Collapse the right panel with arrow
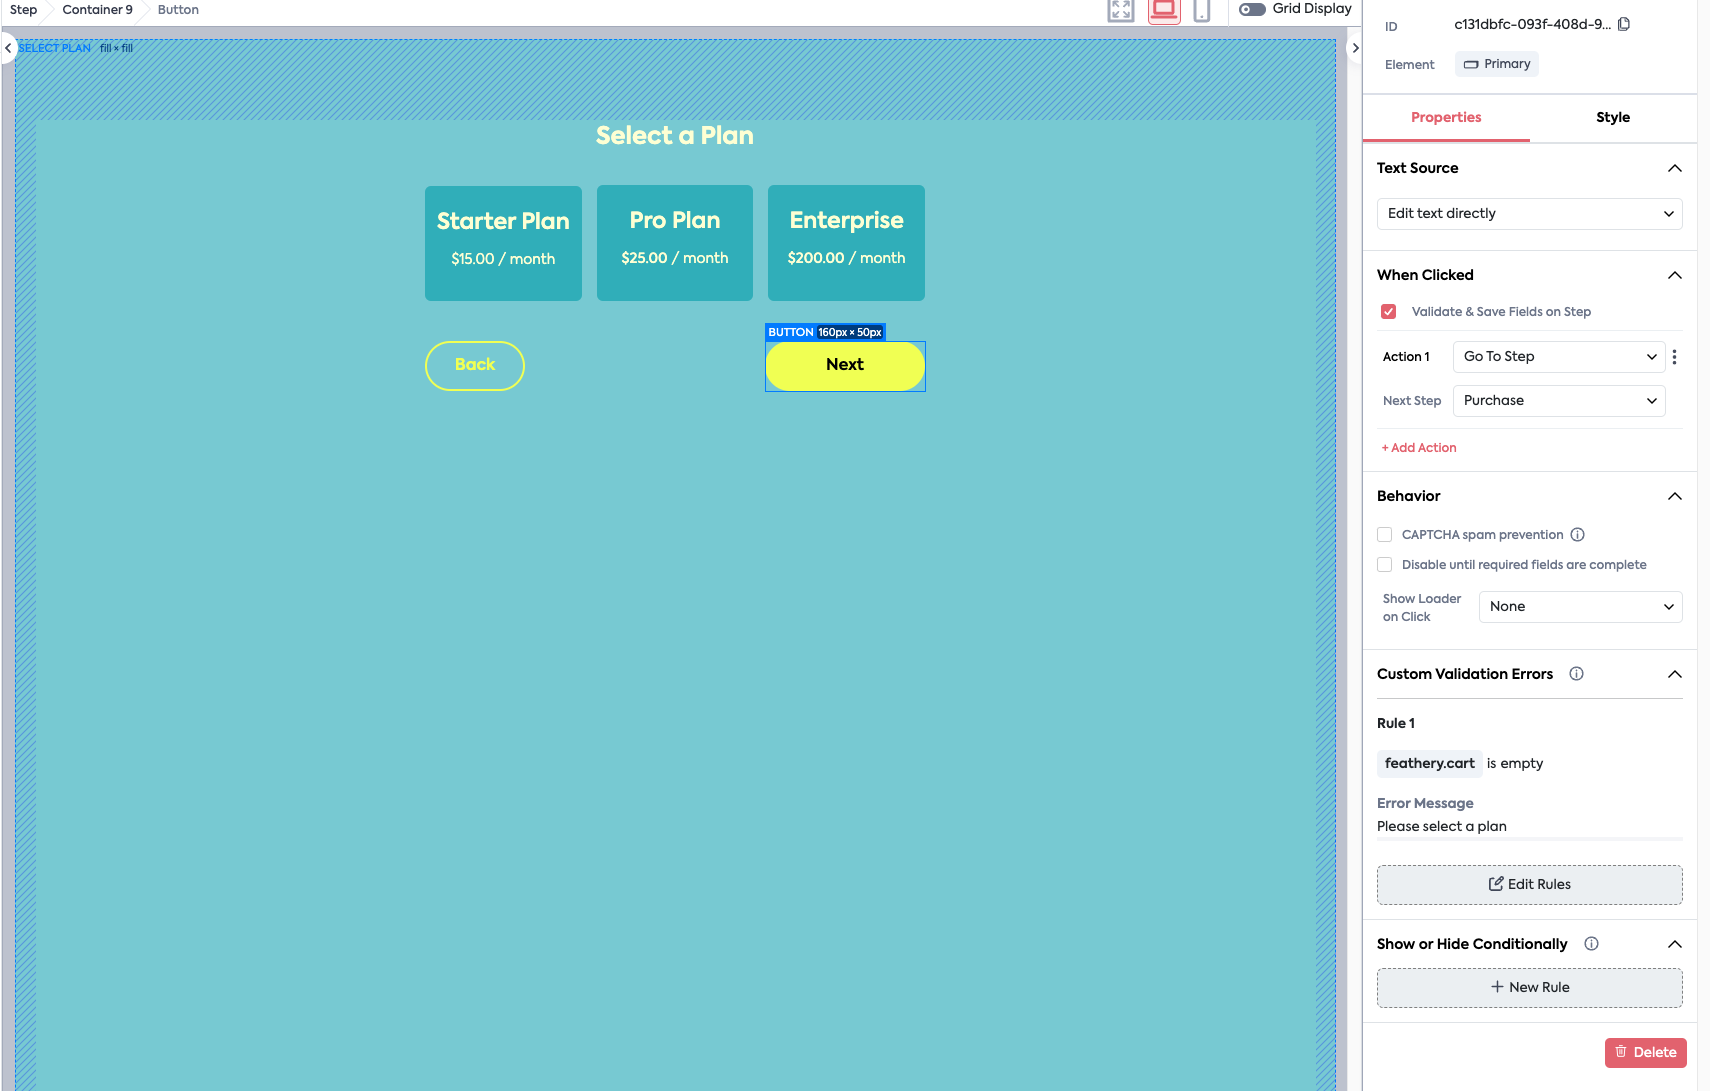1710x1091 pixels. [x=1355, y=48]
